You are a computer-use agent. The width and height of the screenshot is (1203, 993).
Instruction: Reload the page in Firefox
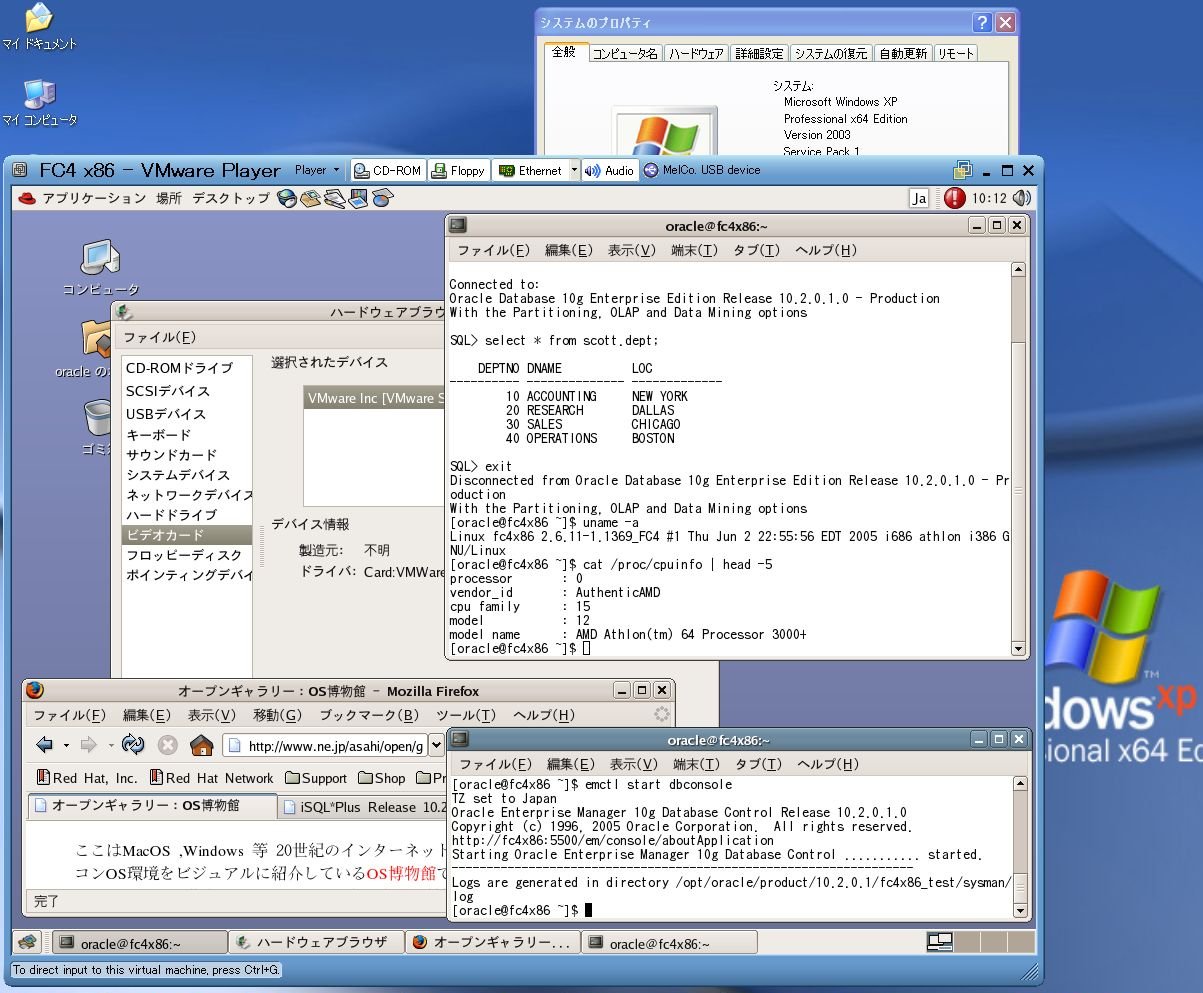click(132, 745)
